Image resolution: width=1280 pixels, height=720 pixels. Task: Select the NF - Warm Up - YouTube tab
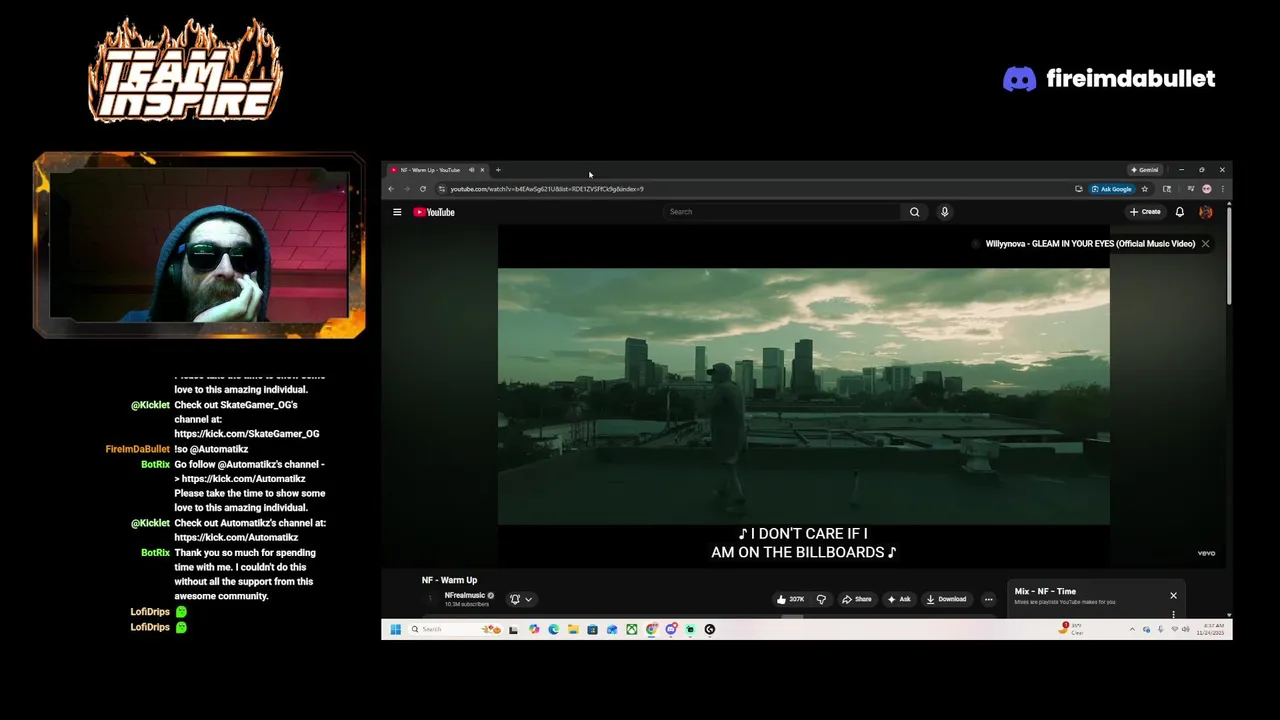click(x=430, y=170)
